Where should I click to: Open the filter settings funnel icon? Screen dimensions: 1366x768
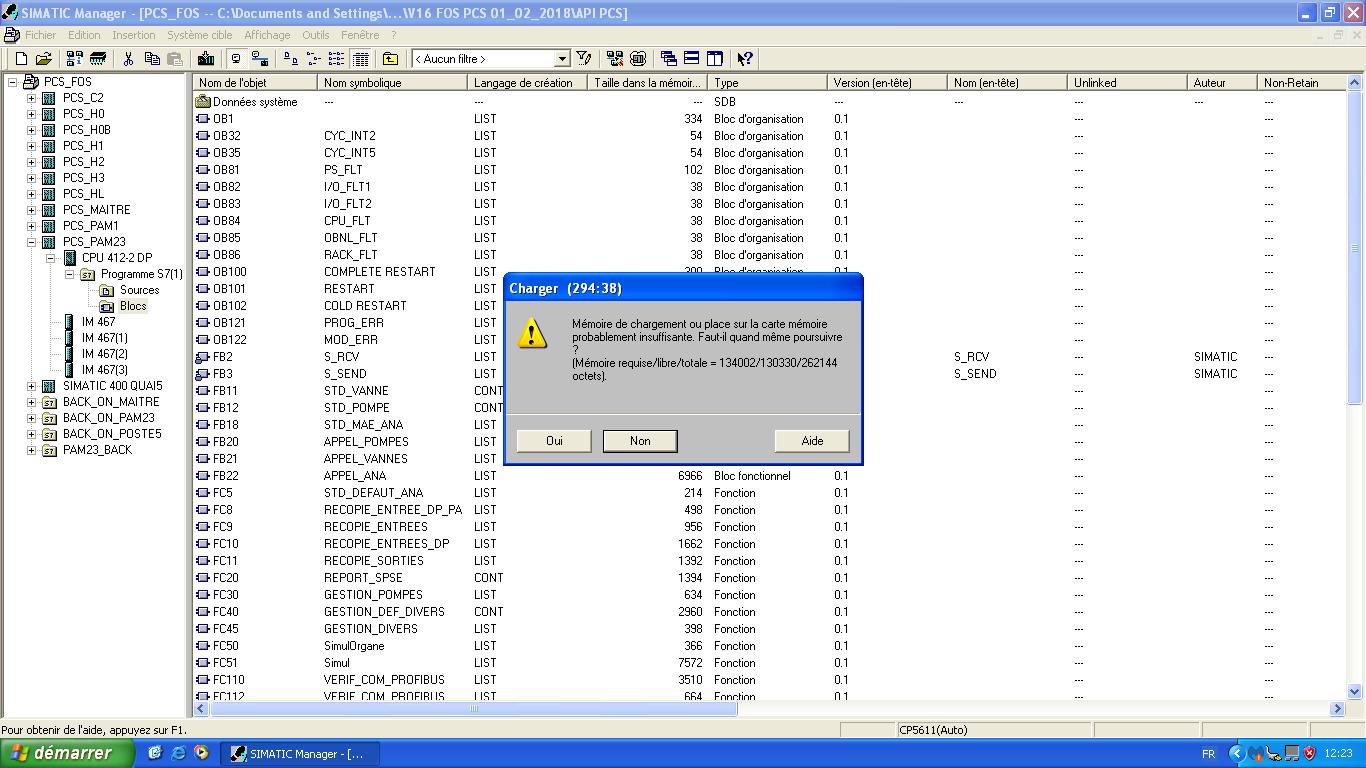(584, 59)
